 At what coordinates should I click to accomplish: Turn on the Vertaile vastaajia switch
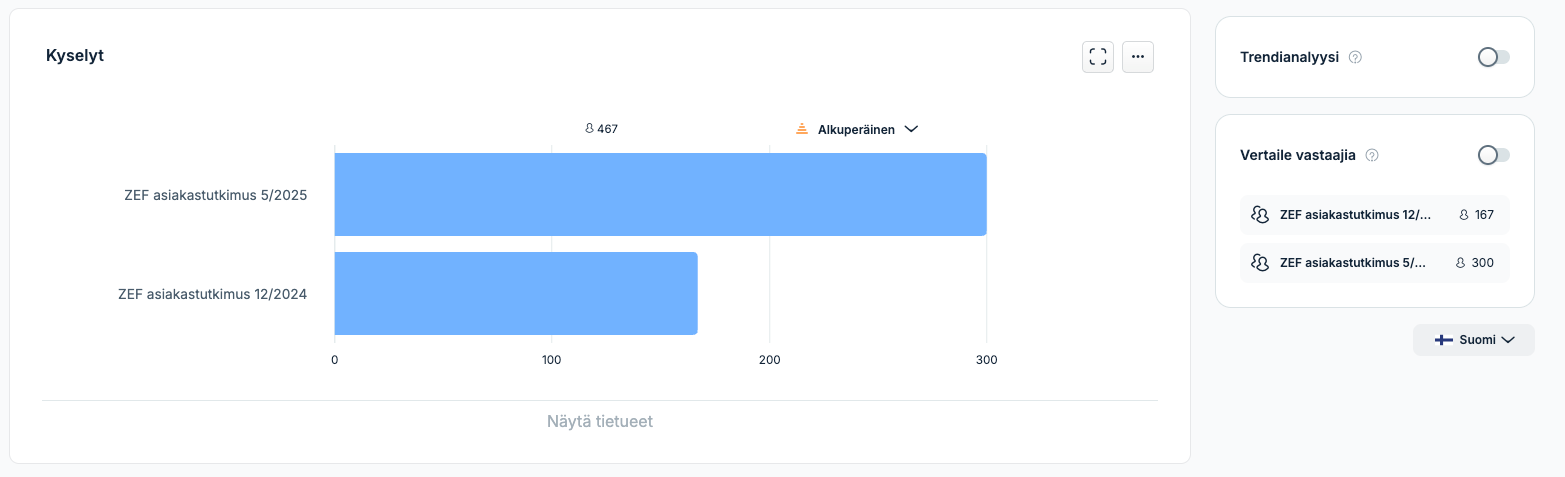pos(1494,155)
